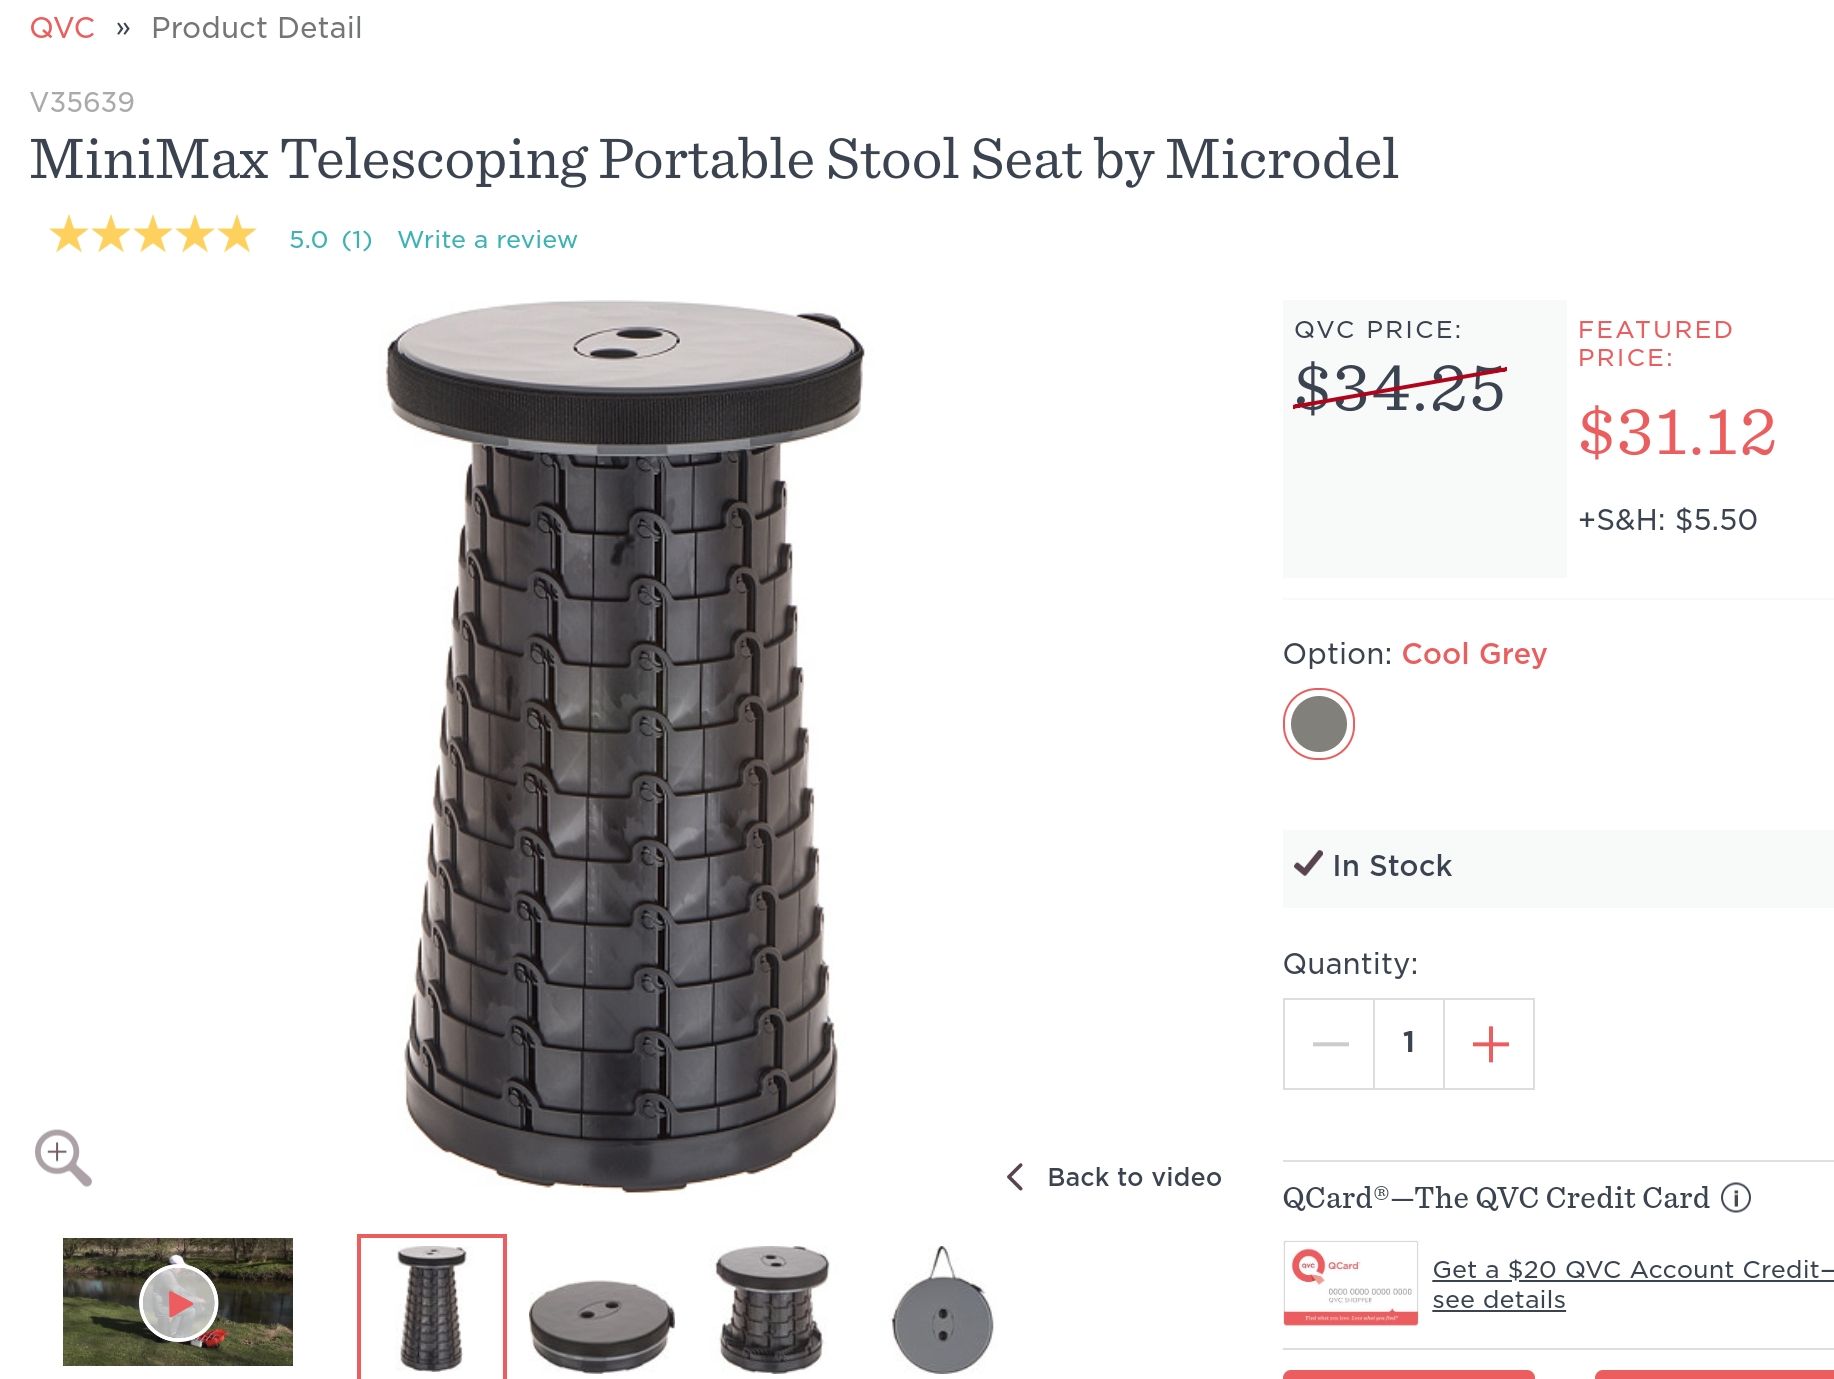This screenshot has width=1834, height=1379.
Task: Open the Write a review link
Action: [487, 240]
